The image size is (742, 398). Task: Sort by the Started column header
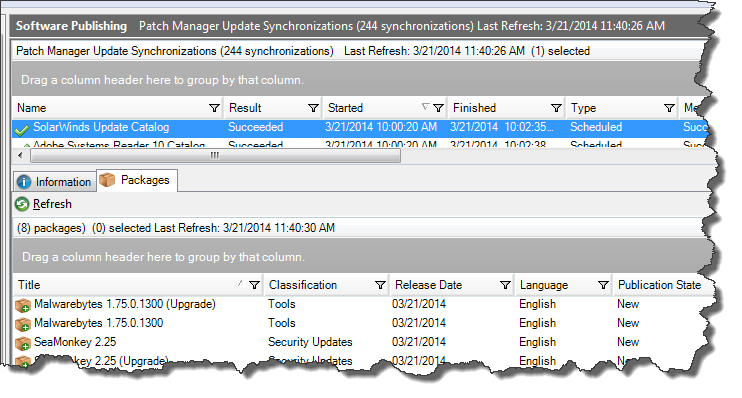pyautogui.click(x=385, y=108)
